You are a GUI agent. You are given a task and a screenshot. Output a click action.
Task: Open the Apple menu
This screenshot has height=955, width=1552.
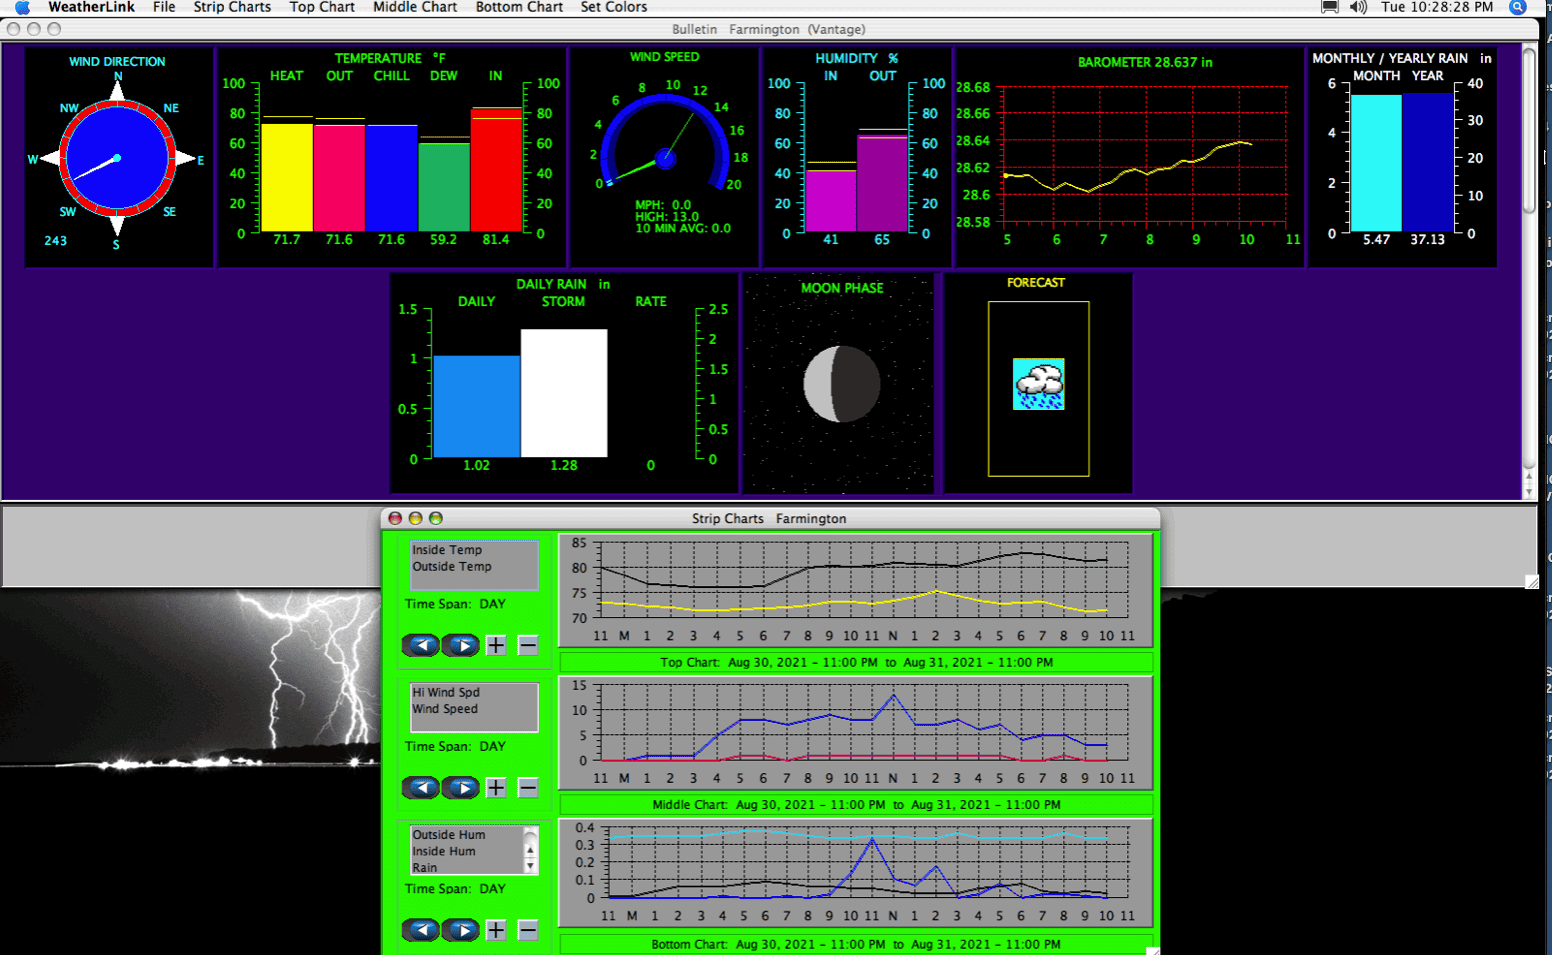pyautogui.click(x=22, y=7)
